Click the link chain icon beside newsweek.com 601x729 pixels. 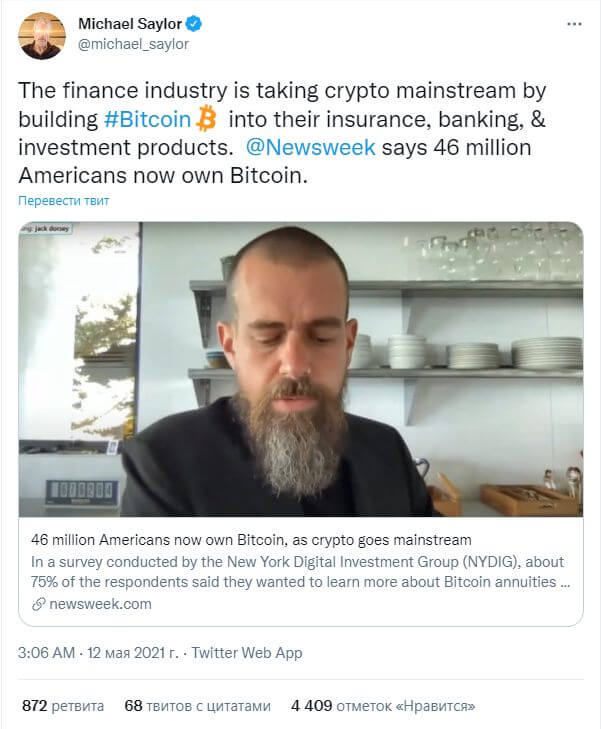click(39, 604)
